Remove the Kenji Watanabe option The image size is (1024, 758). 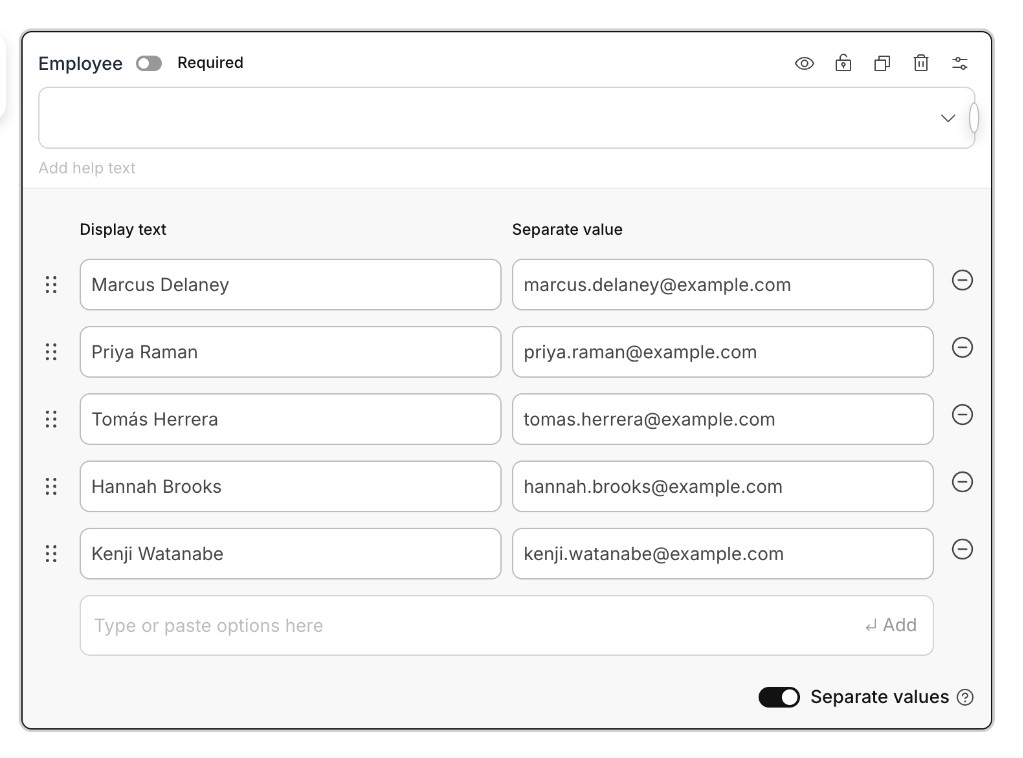(x=962, y=550)
